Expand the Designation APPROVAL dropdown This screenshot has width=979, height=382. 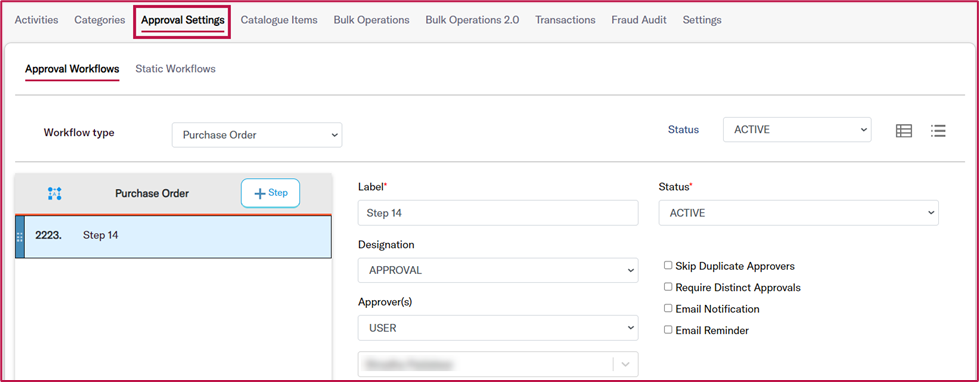point(498,271)
